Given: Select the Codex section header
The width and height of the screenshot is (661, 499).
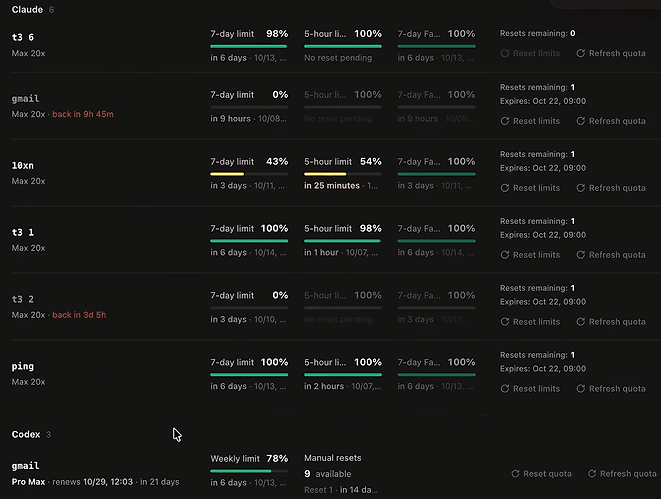Looking at the screenshot, I should [x=26, y=434].
